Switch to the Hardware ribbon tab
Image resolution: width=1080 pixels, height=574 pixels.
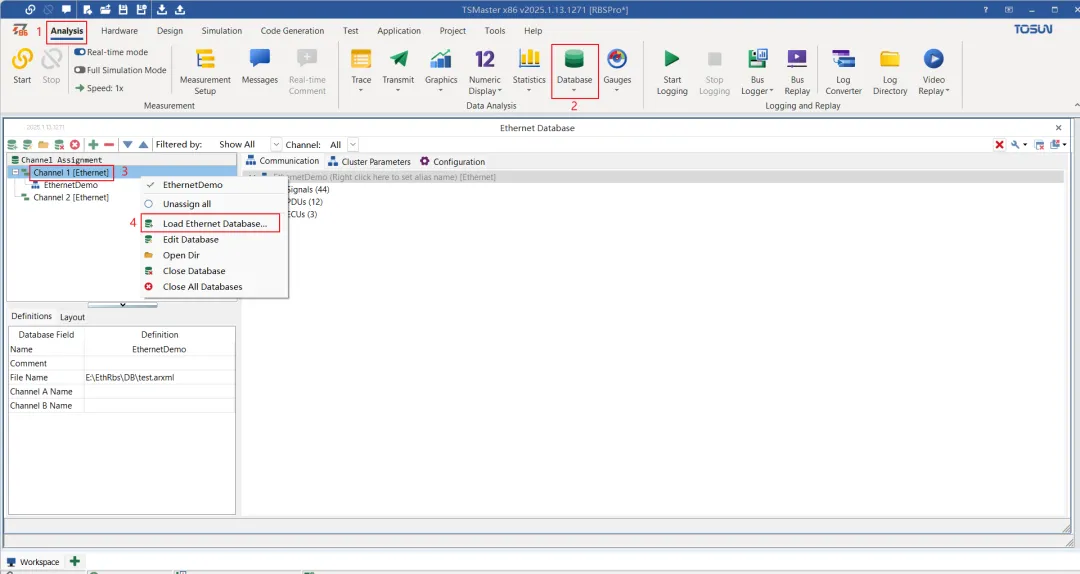119,31
